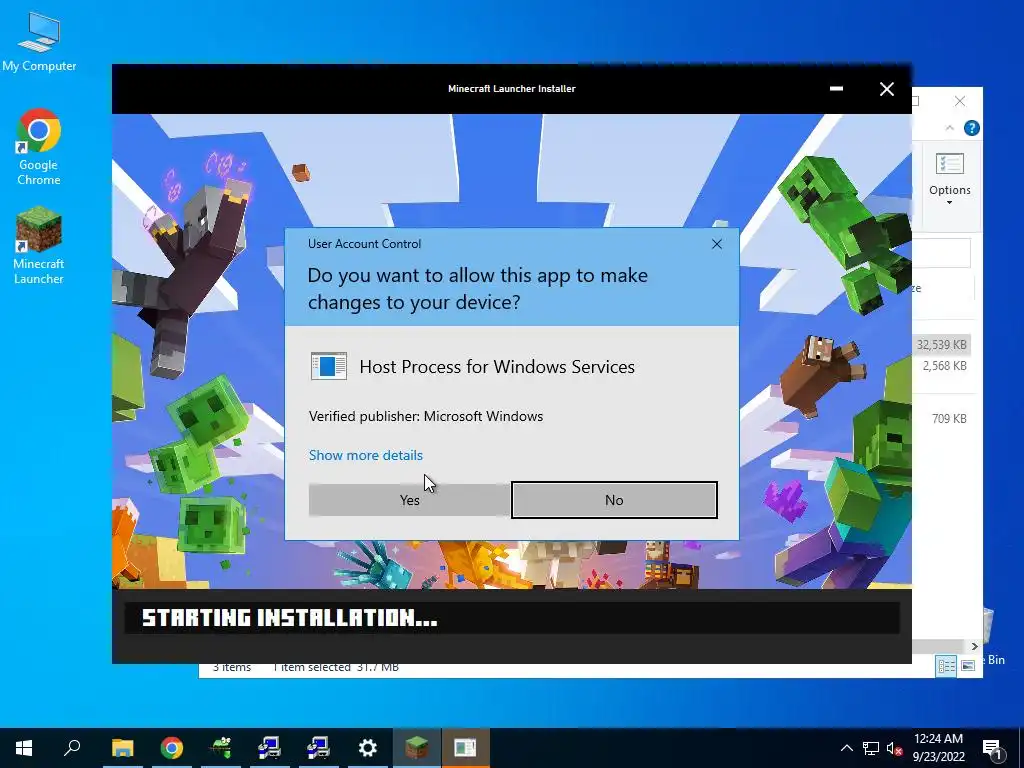Show hidden system tray icons
Image resolution: width=1024 pixels, height=768 pixels.
846,748
